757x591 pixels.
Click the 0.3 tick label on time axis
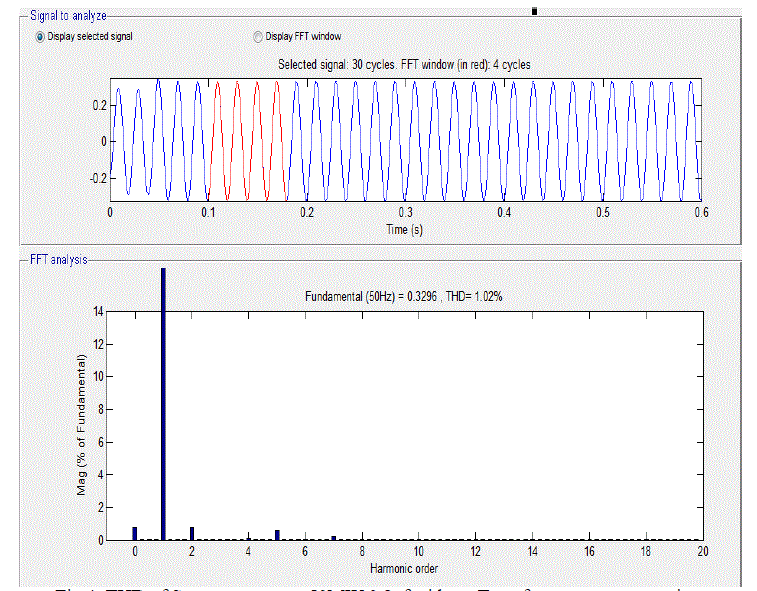pyautogui.click(x=405, y=213)
